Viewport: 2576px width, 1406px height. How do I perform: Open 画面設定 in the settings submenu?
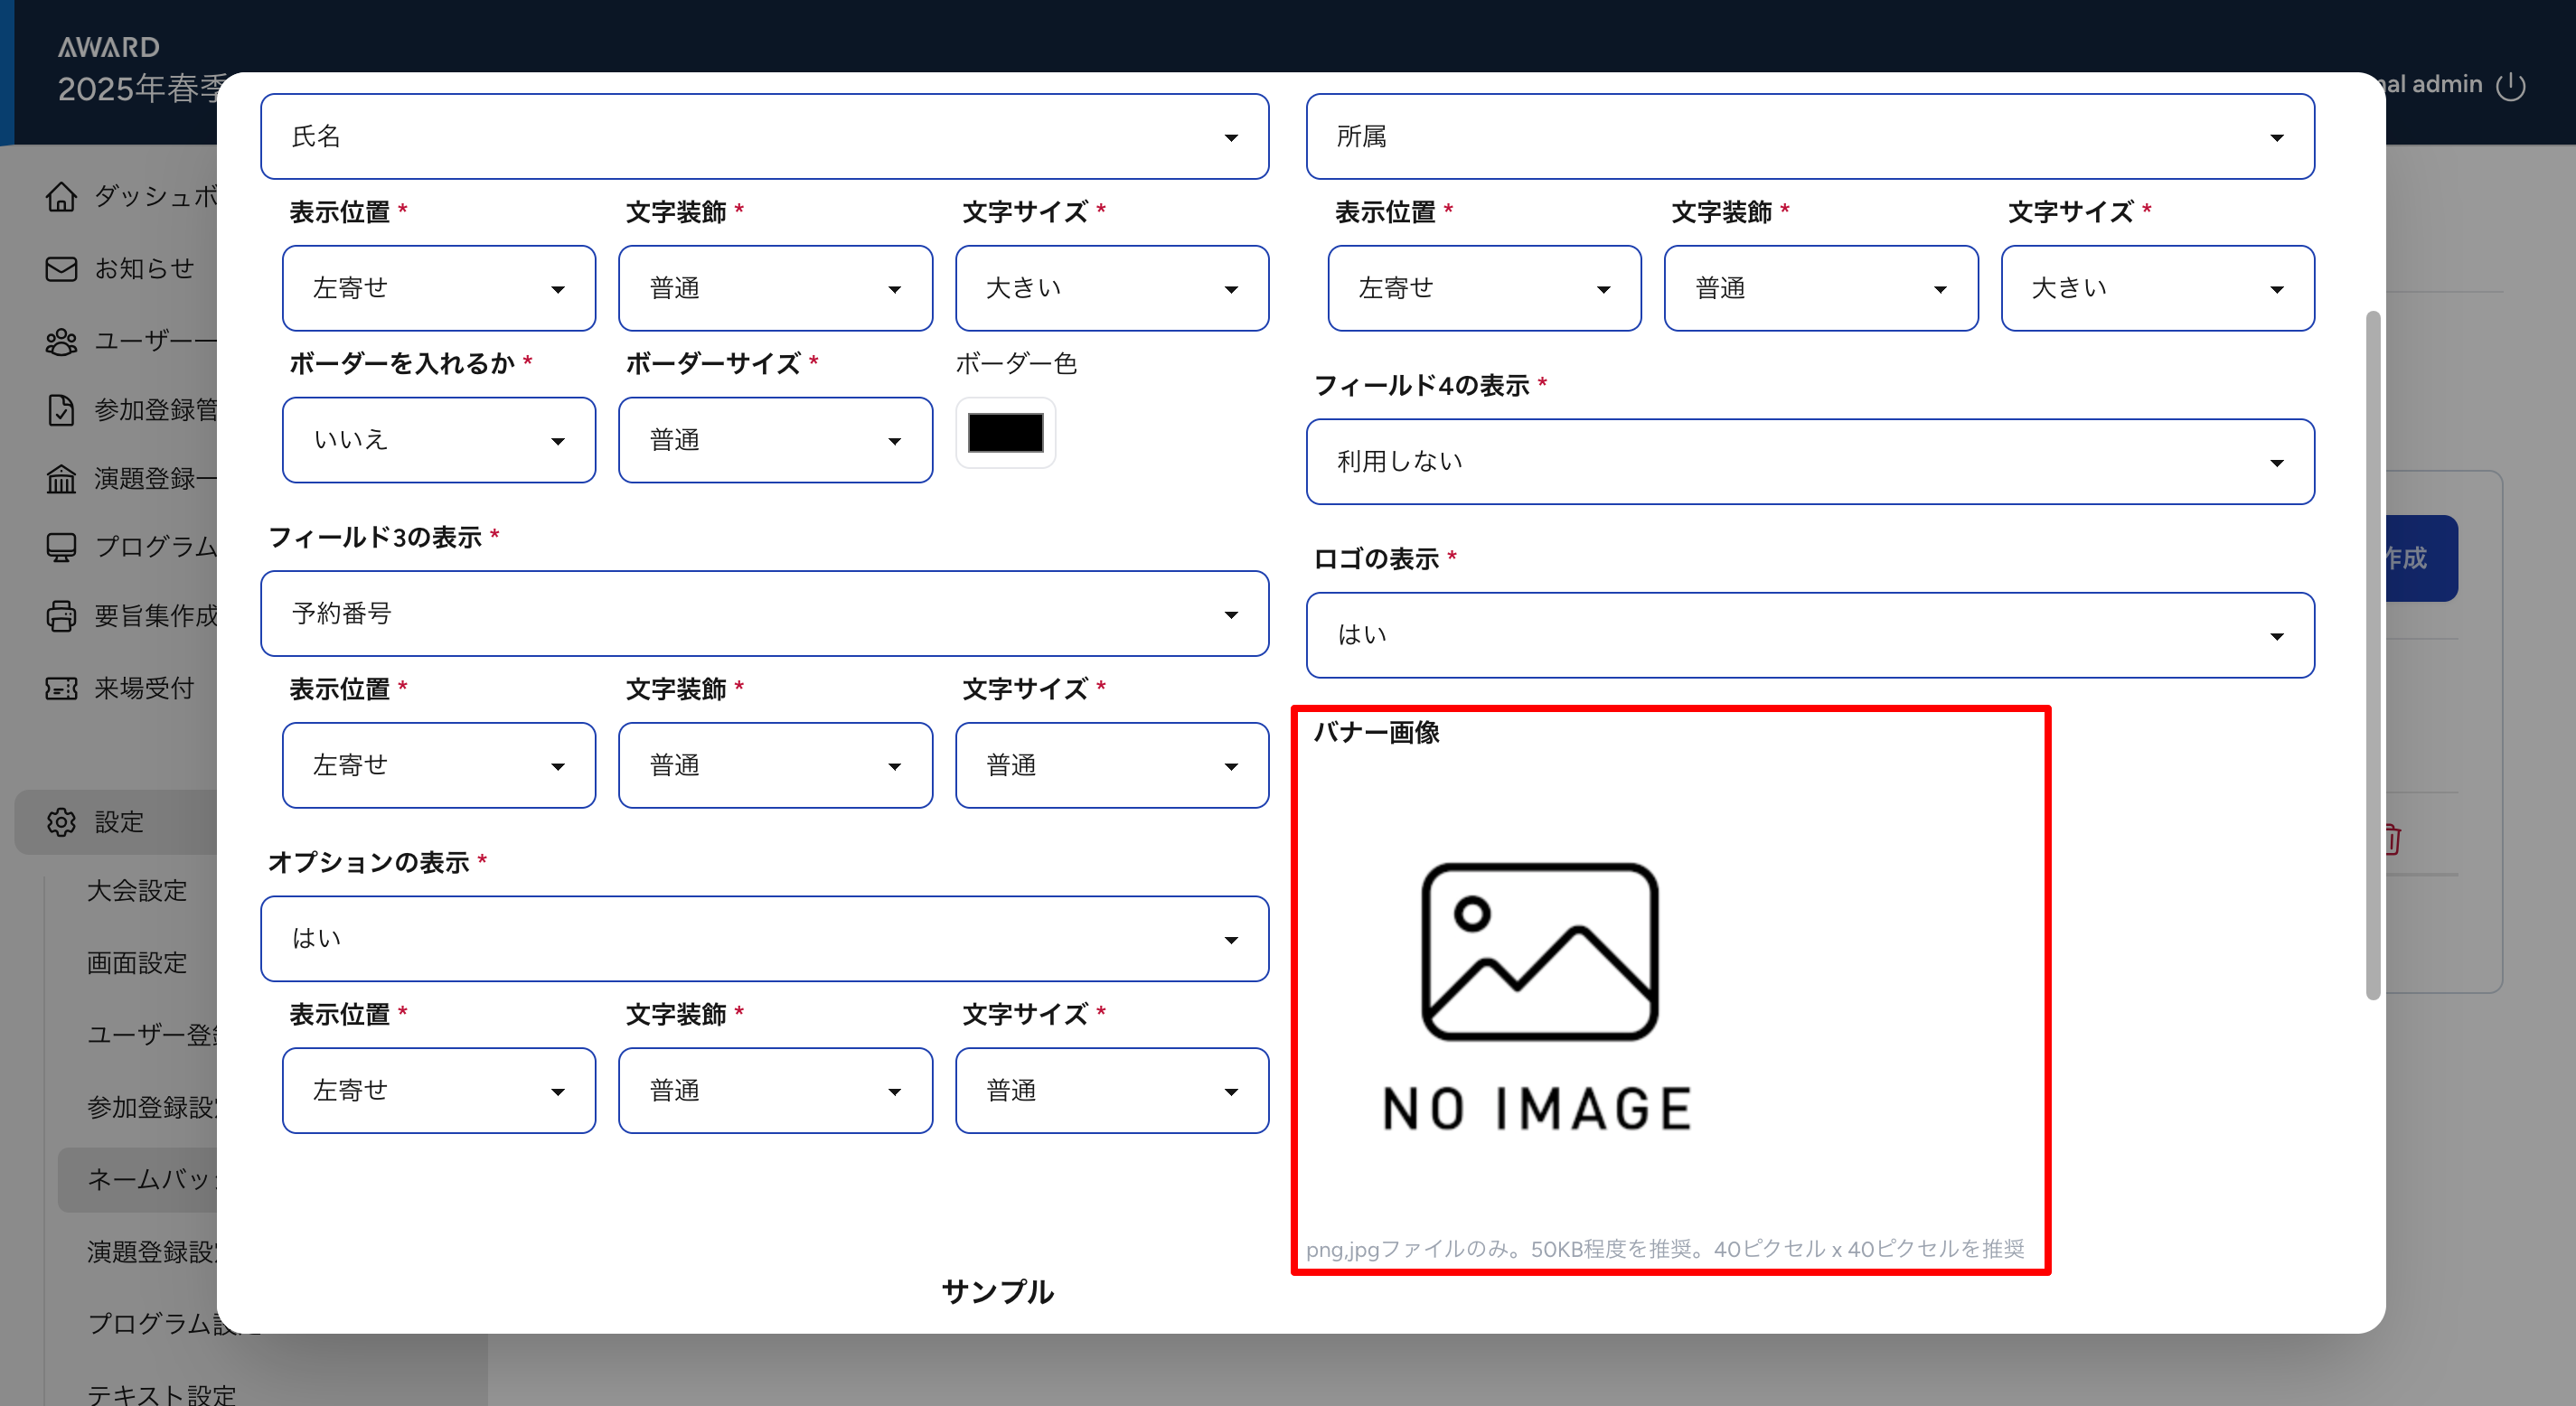click(x=137, y=962)
